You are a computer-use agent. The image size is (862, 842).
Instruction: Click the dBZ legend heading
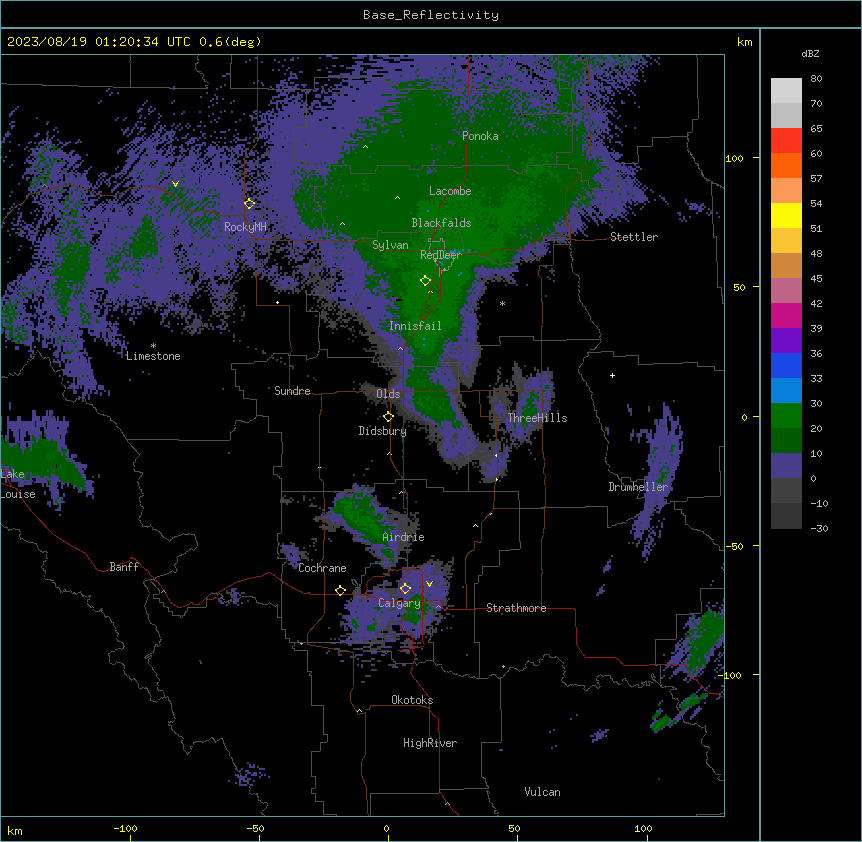[x=810, y=54]
